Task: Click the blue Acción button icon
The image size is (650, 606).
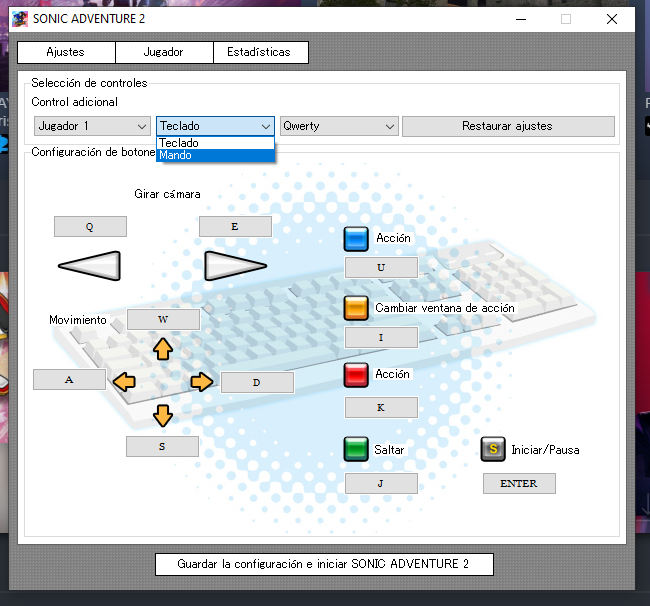Action: coord(356,239)
